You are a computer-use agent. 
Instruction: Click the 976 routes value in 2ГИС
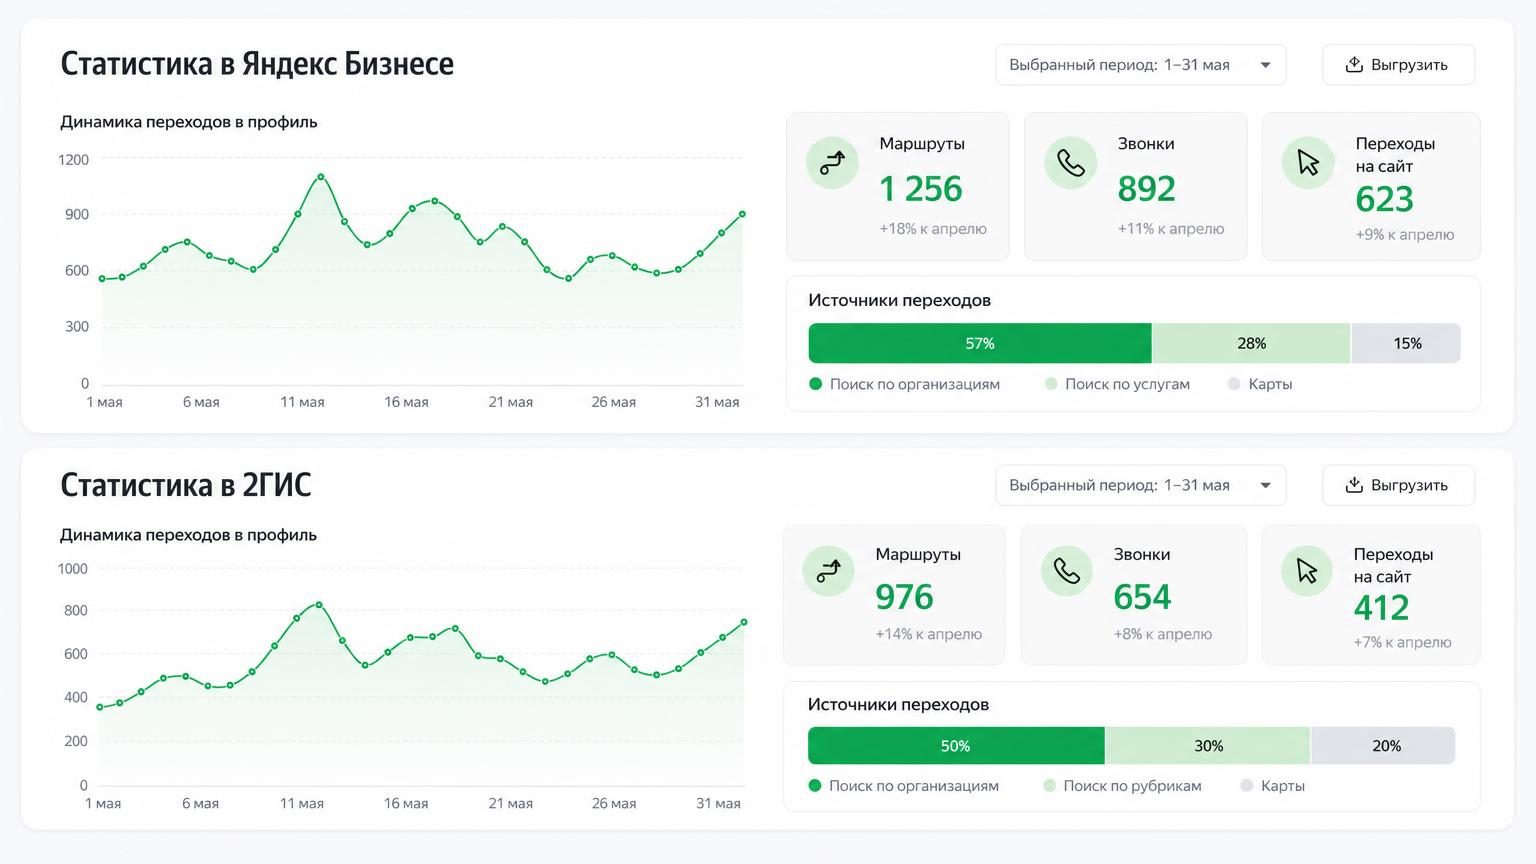pyautogui.click(x=904, y=597)
